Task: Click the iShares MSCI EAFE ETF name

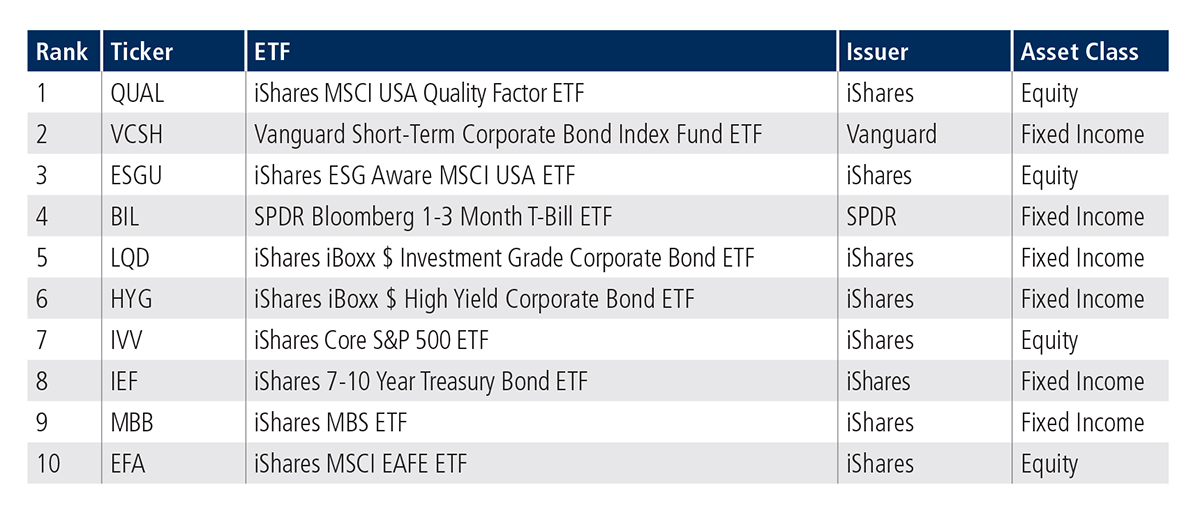Action: tap(360, 464)
